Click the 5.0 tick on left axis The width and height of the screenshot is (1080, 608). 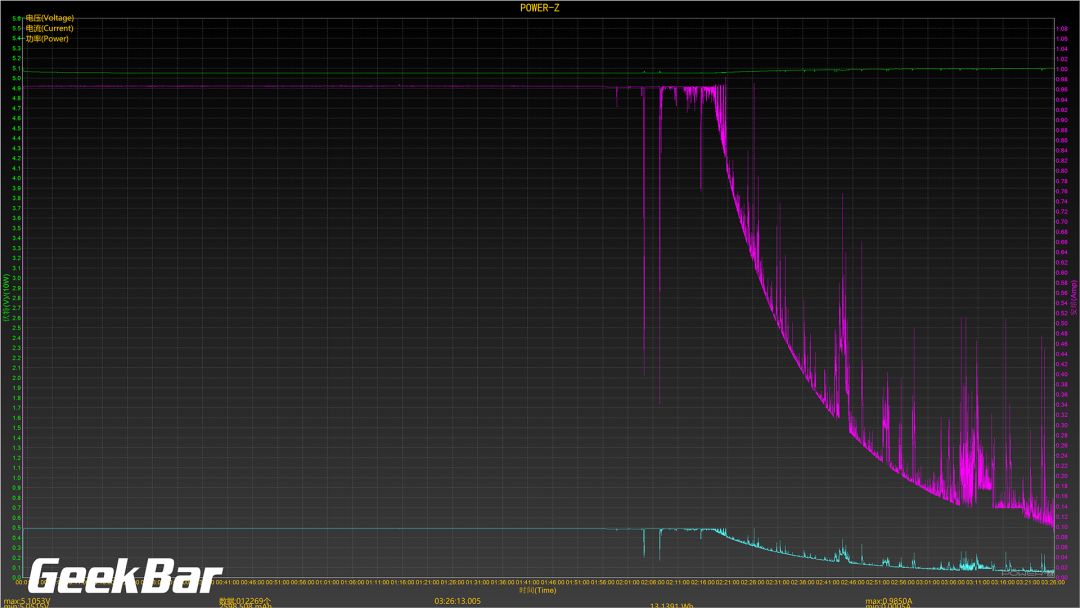[x=16, y=78]
